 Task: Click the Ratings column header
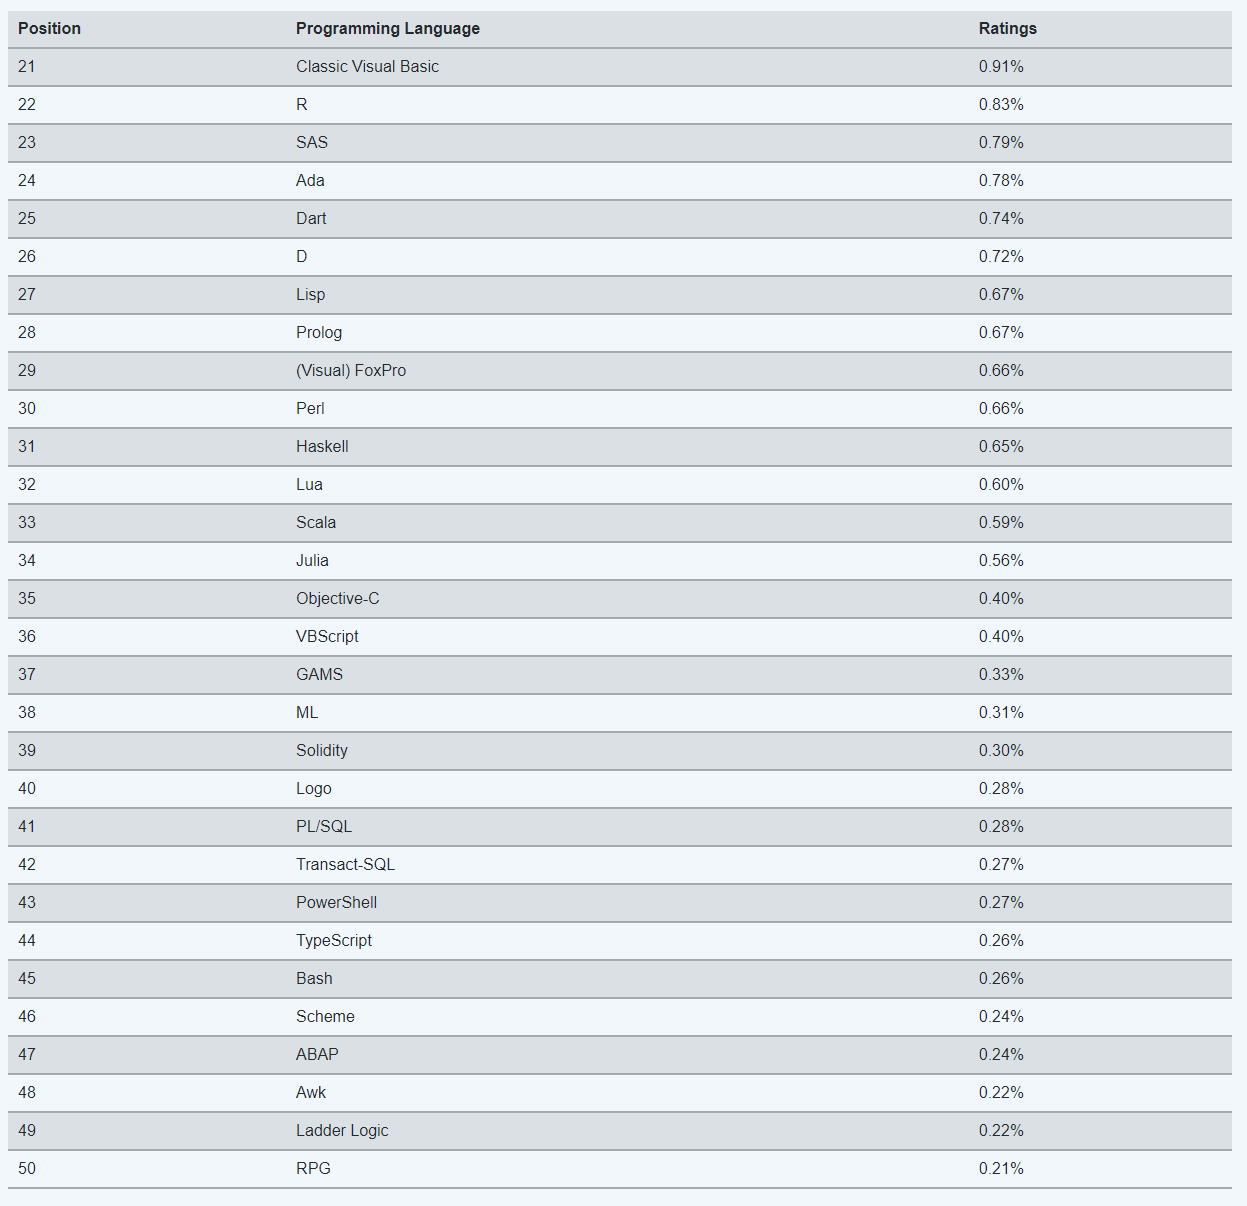click(x=1007, y=28)
